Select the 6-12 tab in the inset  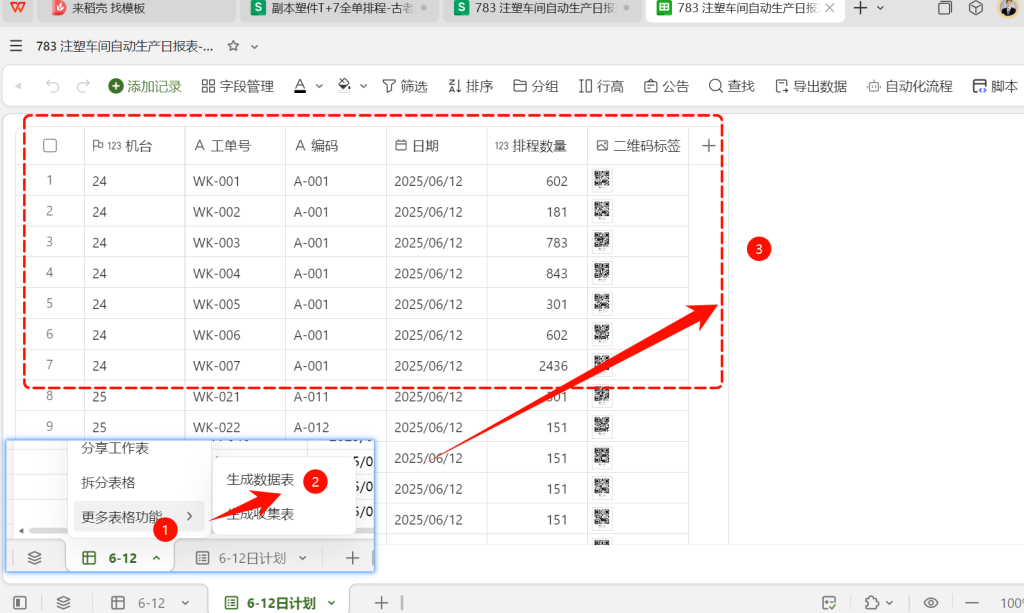click(x=122, y=558)
